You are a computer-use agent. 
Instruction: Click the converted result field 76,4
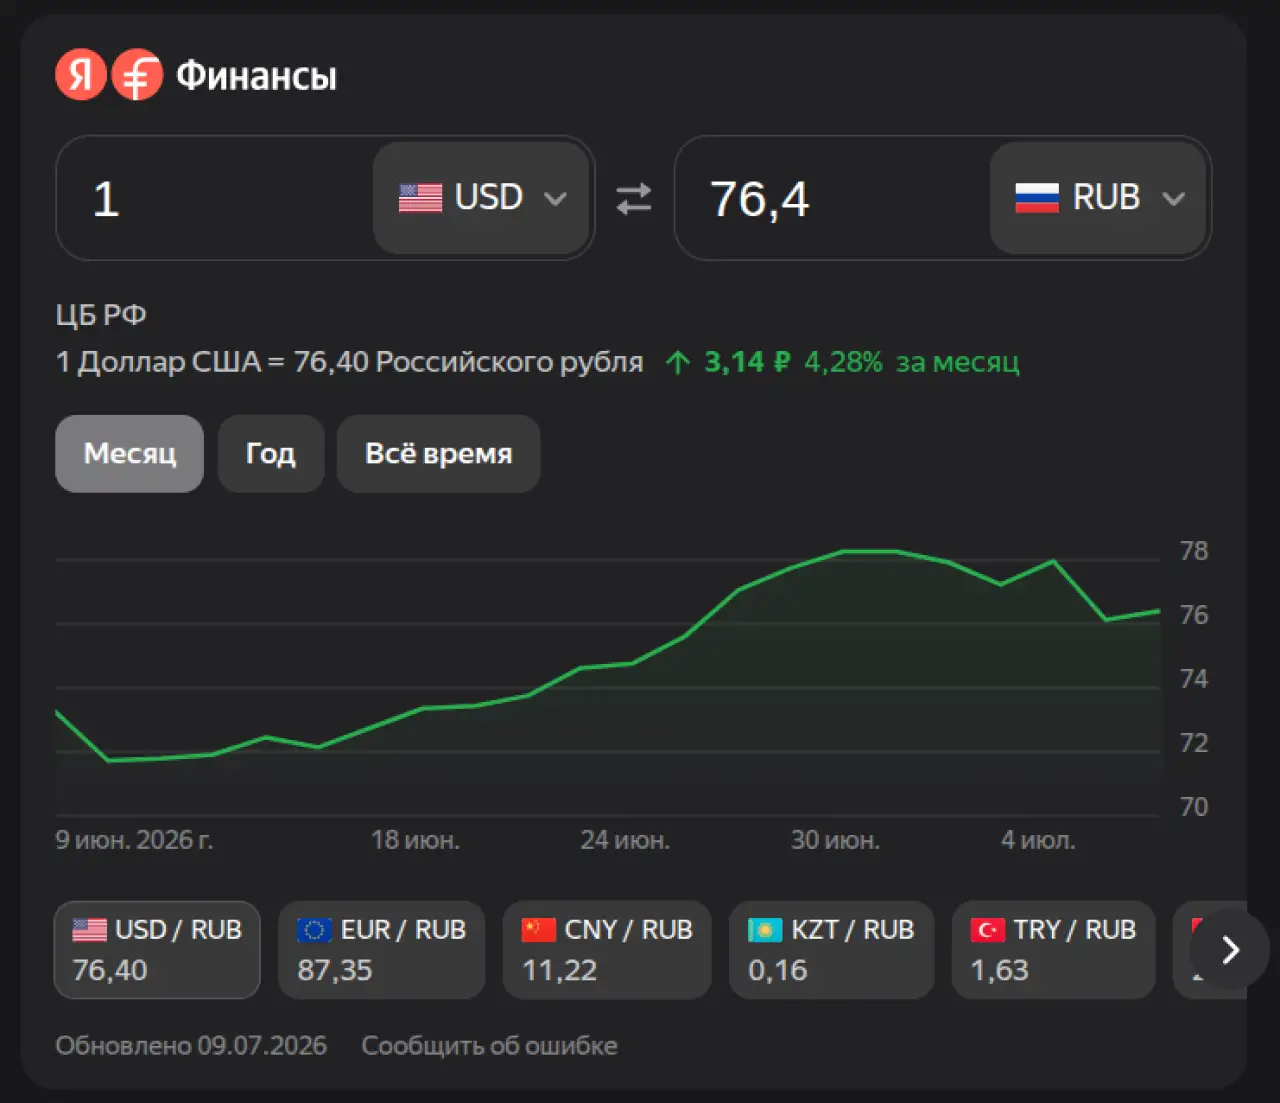tap(833, 198)
